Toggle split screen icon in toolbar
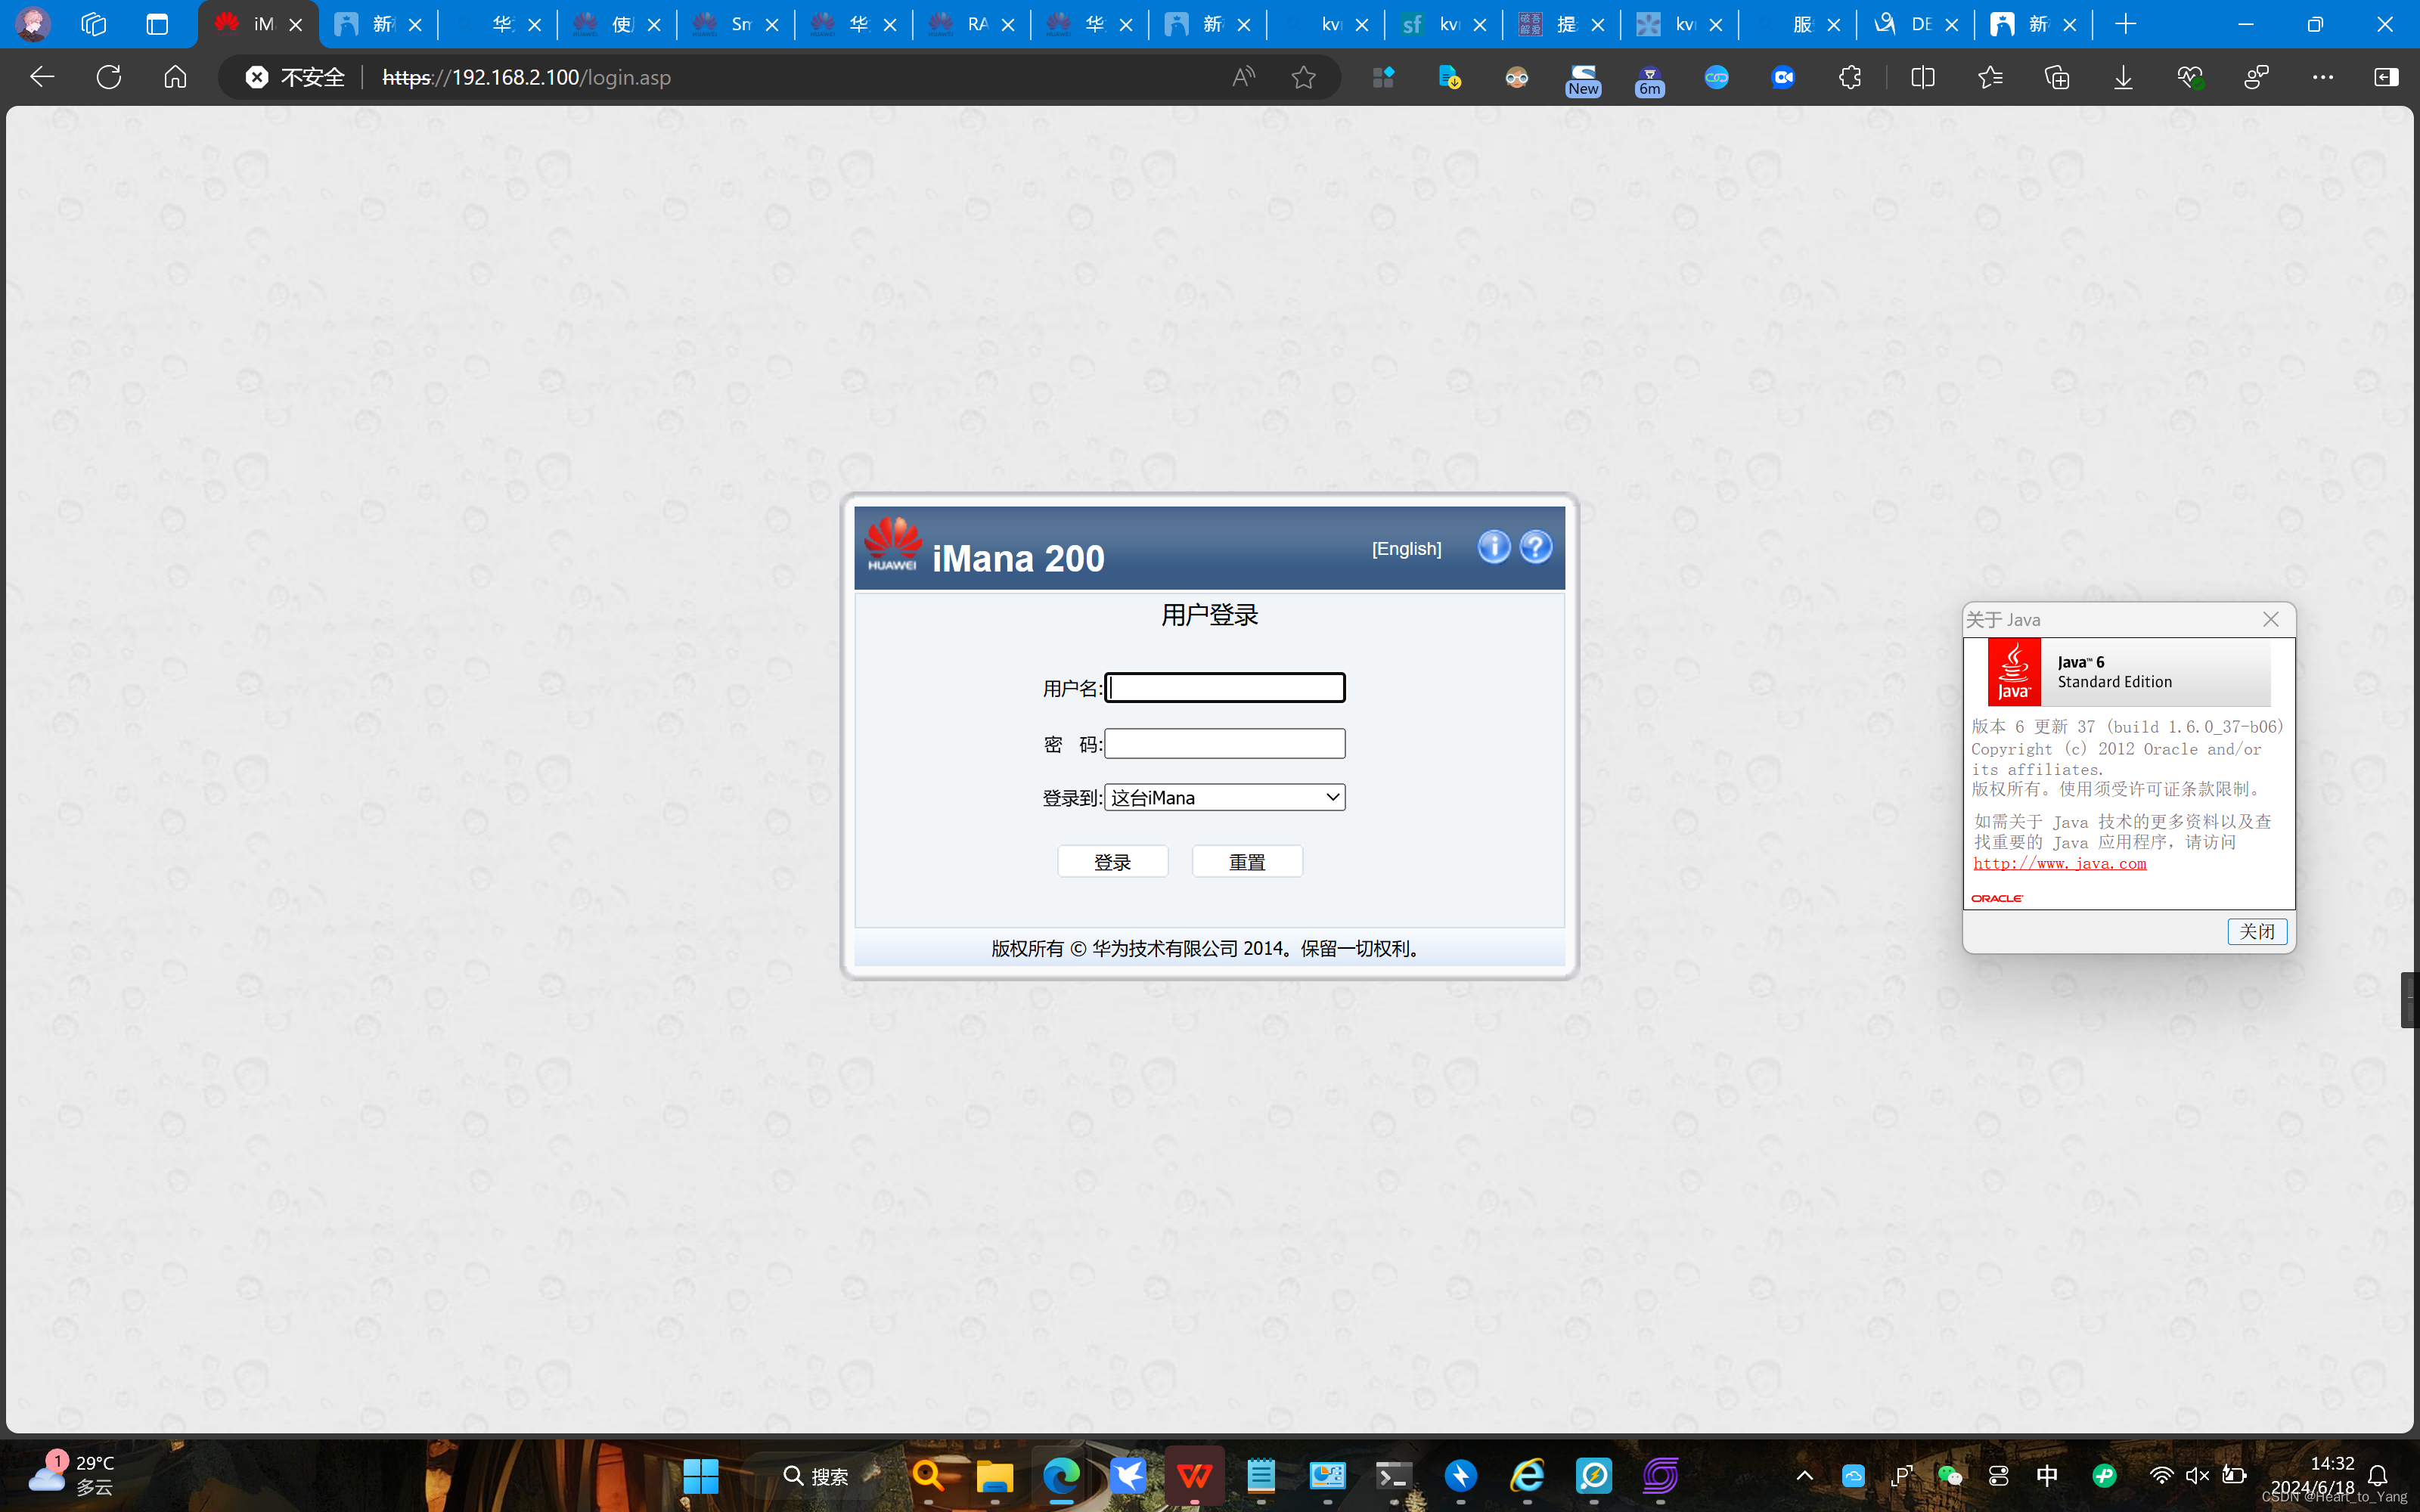This screenshot has width=2420, height=1512. click(1922, 77)
